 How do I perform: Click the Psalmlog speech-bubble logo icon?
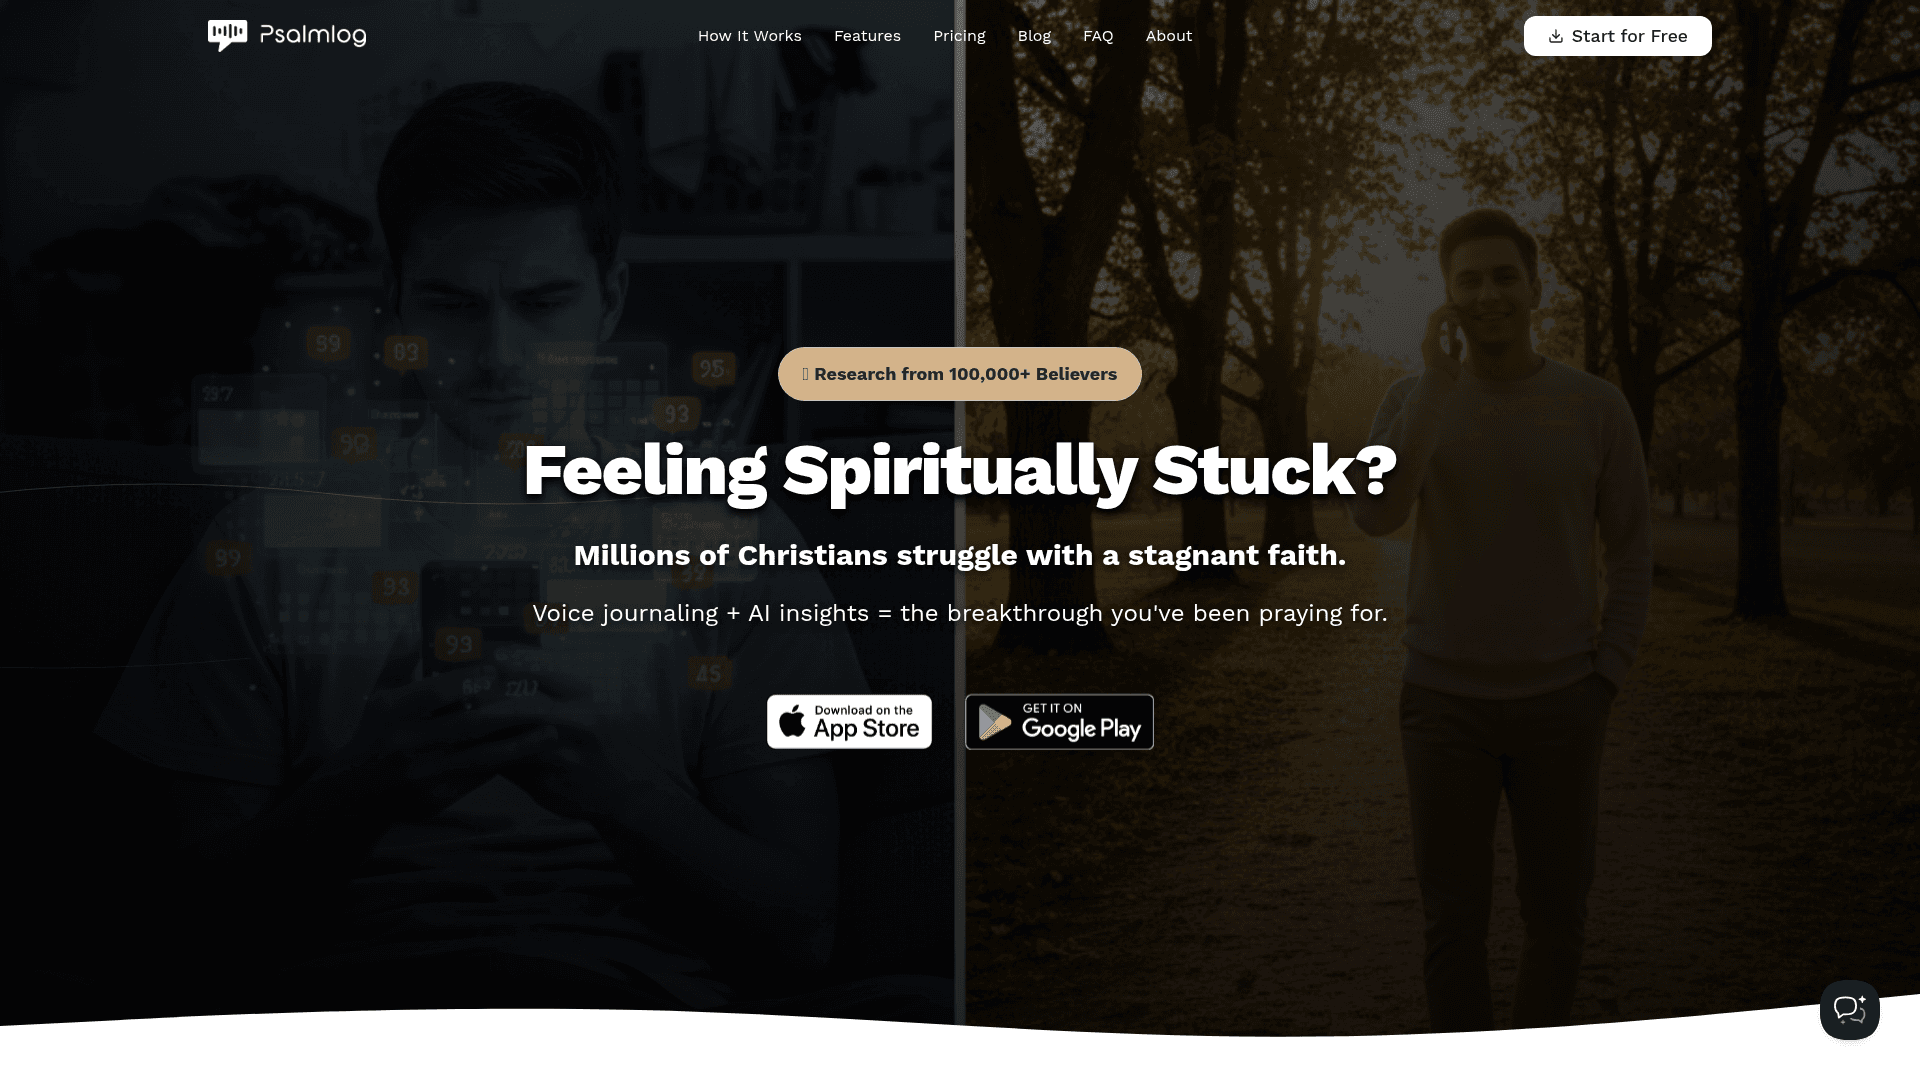pyautogui.click(x=227, y=36)
